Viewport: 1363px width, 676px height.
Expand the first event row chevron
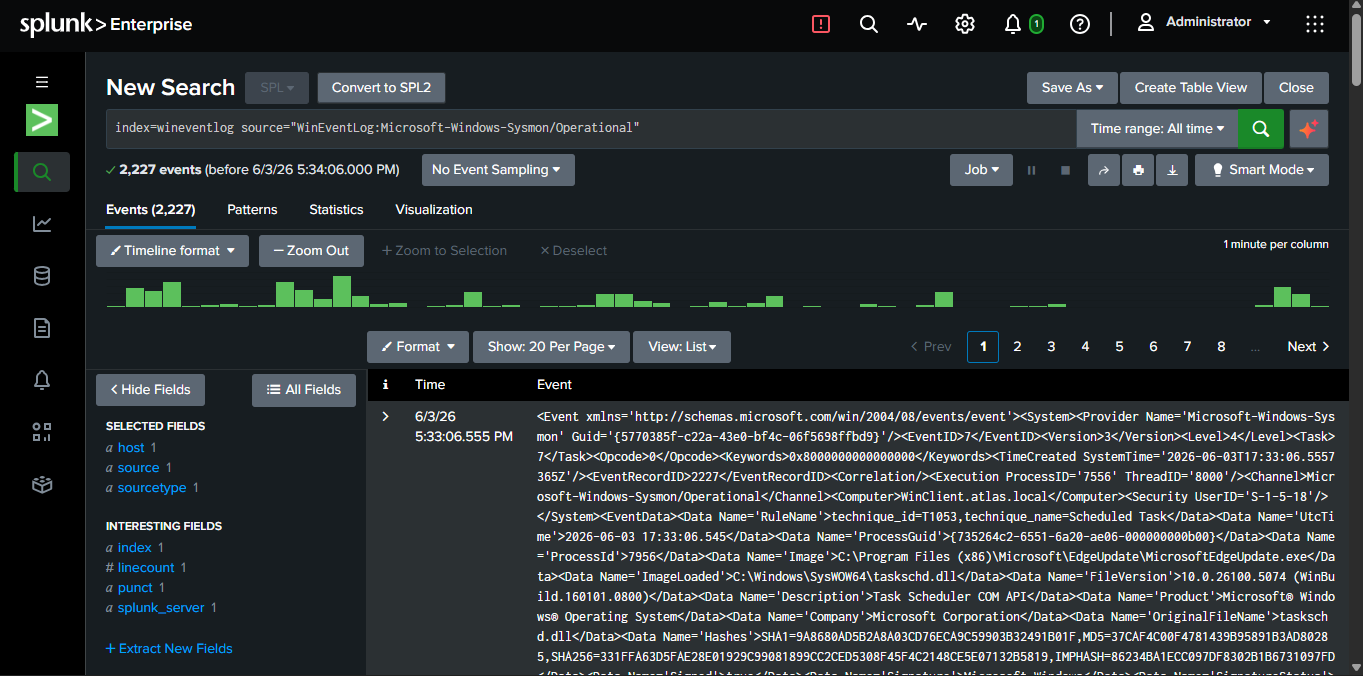[x=385, y=416]
